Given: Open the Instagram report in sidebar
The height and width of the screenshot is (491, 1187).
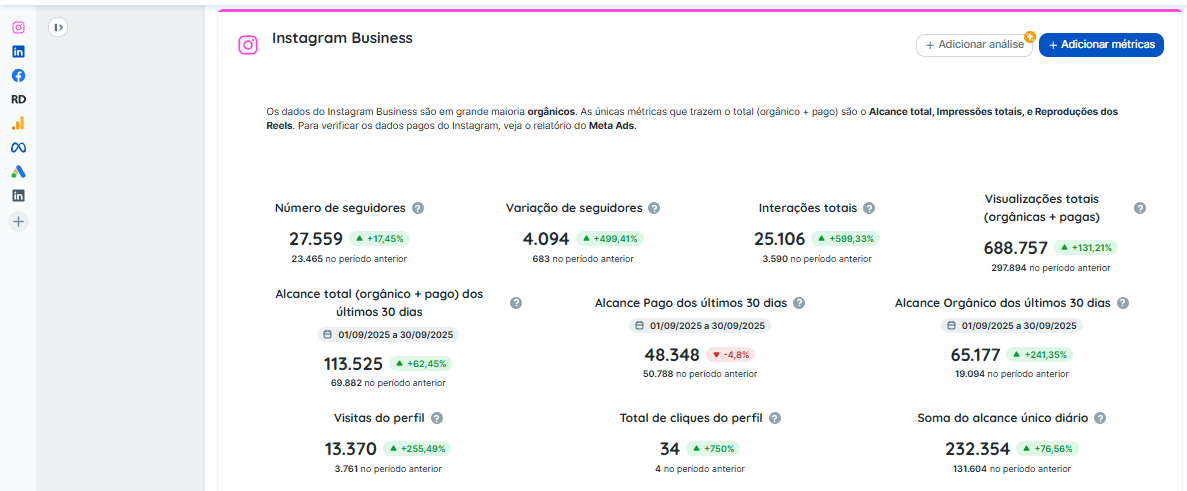Looking at the screenshot, I should point(18,27).
